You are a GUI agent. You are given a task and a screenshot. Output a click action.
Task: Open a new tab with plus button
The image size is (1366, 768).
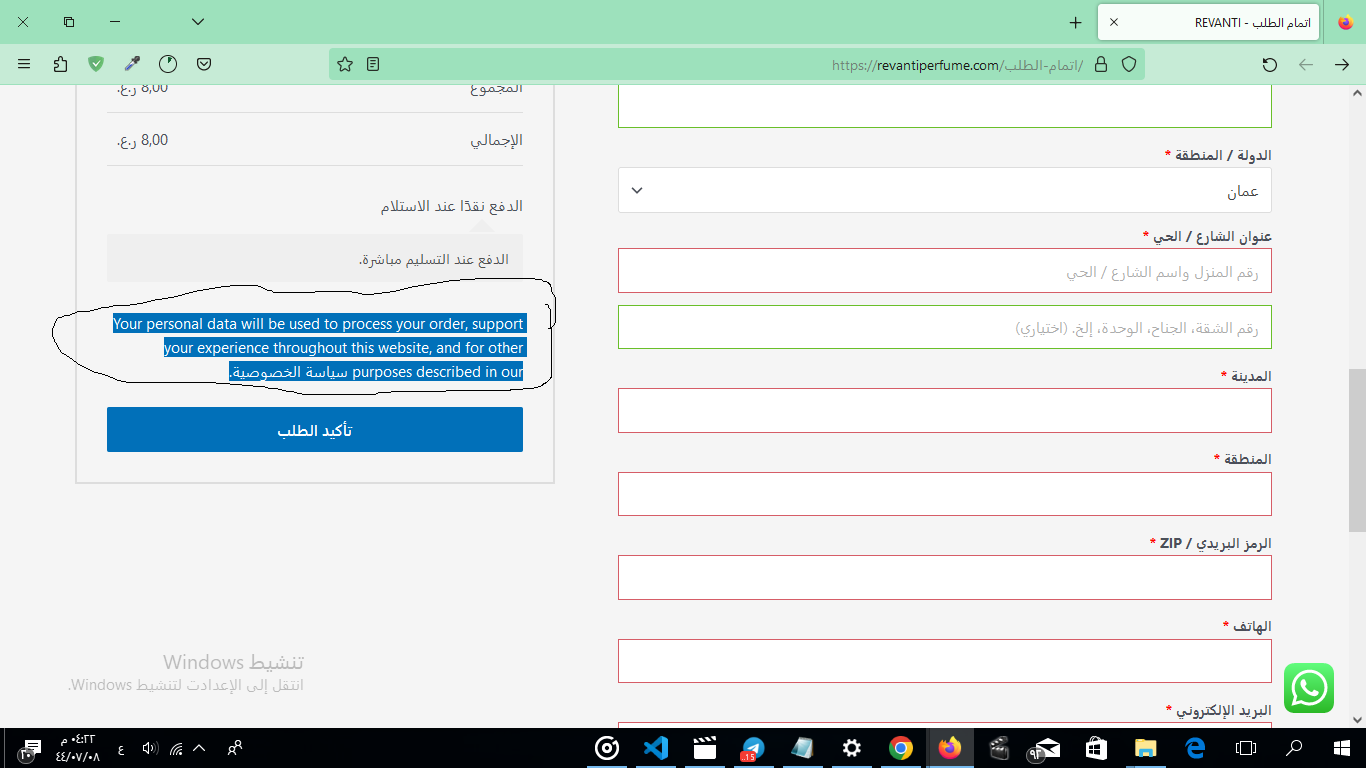click(1075, 21)
